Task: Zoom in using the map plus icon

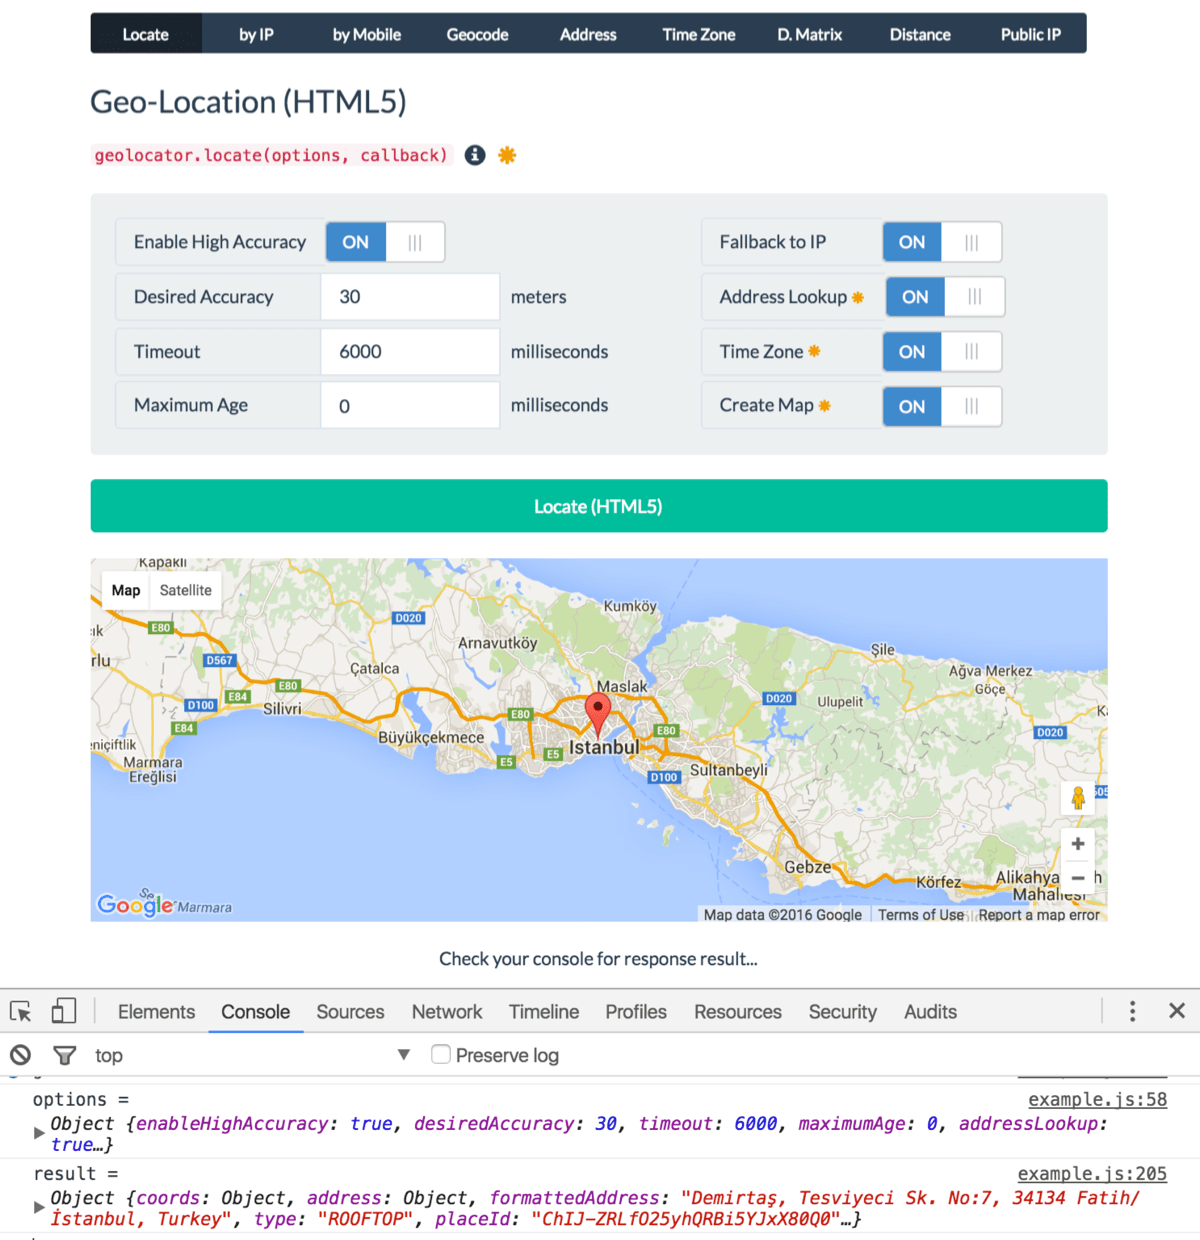Action: coord(1077,843)
